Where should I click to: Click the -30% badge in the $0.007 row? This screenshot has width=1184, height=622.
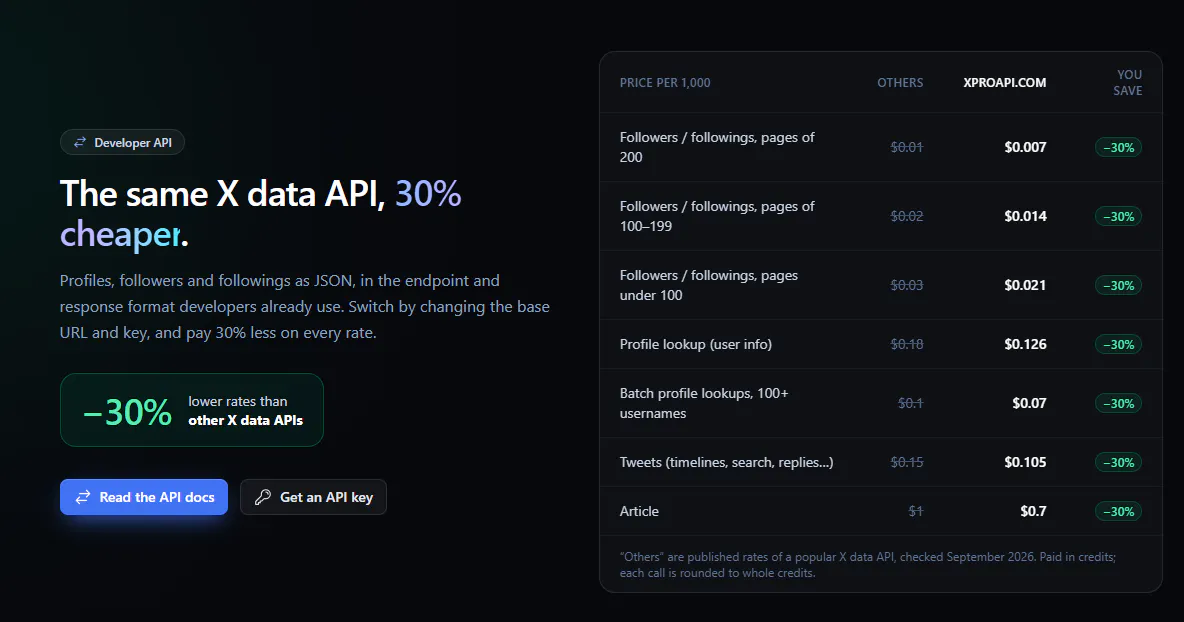tap(1118, 147)
